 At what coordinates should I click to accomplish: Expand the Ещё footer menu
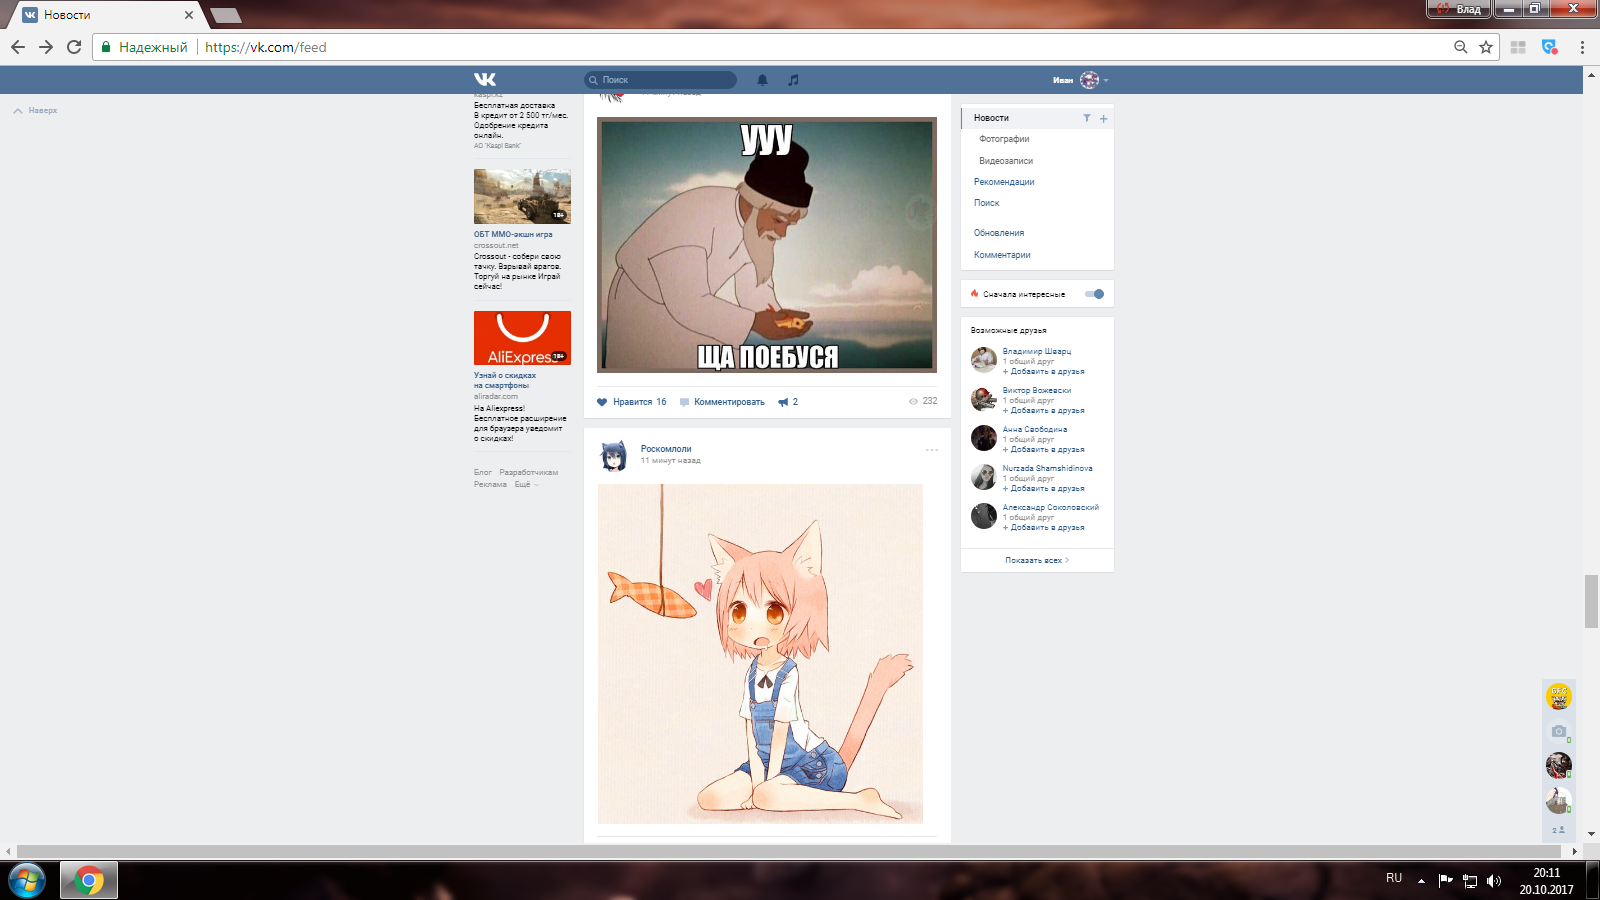coord(525,485)
